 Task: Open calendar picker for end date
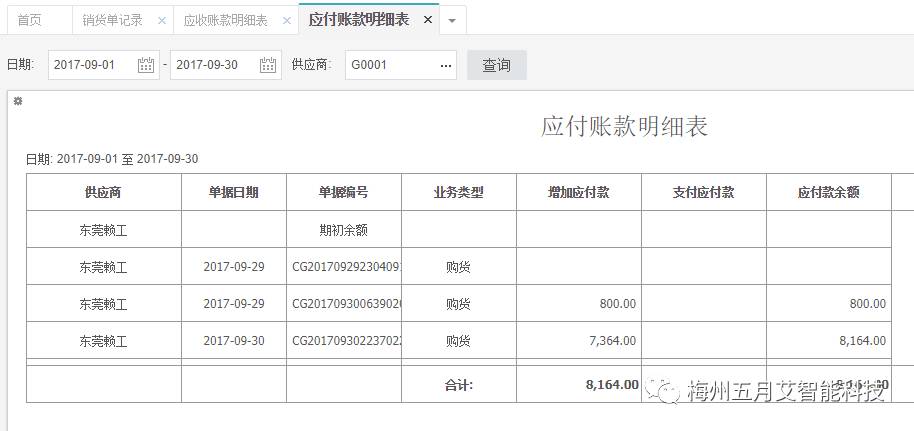[x=268, y=65]
